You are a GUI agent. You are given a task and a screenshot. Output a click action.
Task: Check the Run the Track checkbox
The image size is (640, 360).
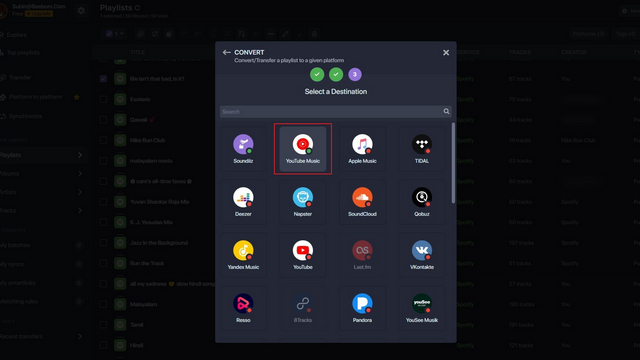tap(103, 263)
